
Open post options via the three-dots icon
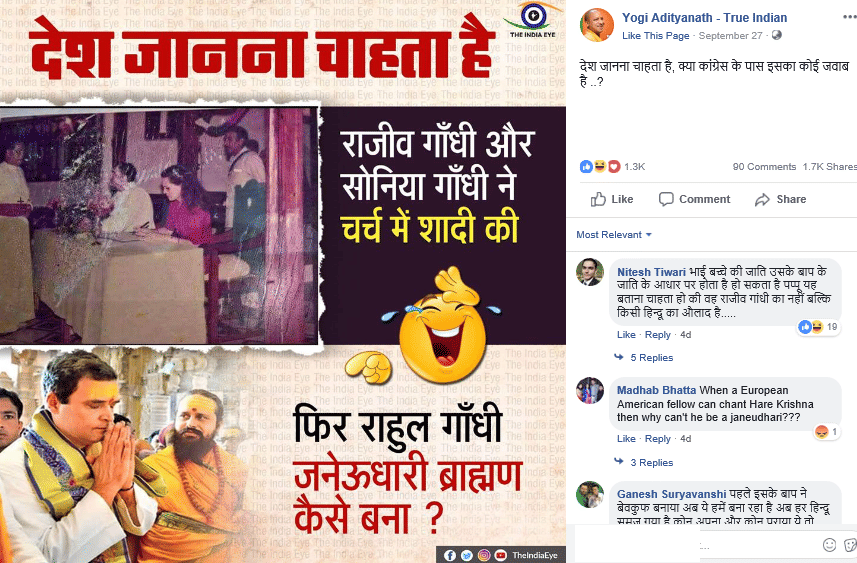(x=850, y=17)
